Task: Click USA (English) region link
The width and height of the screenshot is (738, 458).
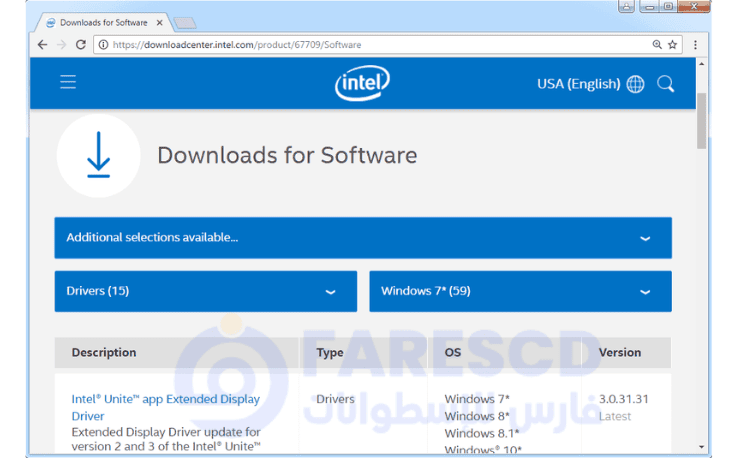Action: (578, 84)
